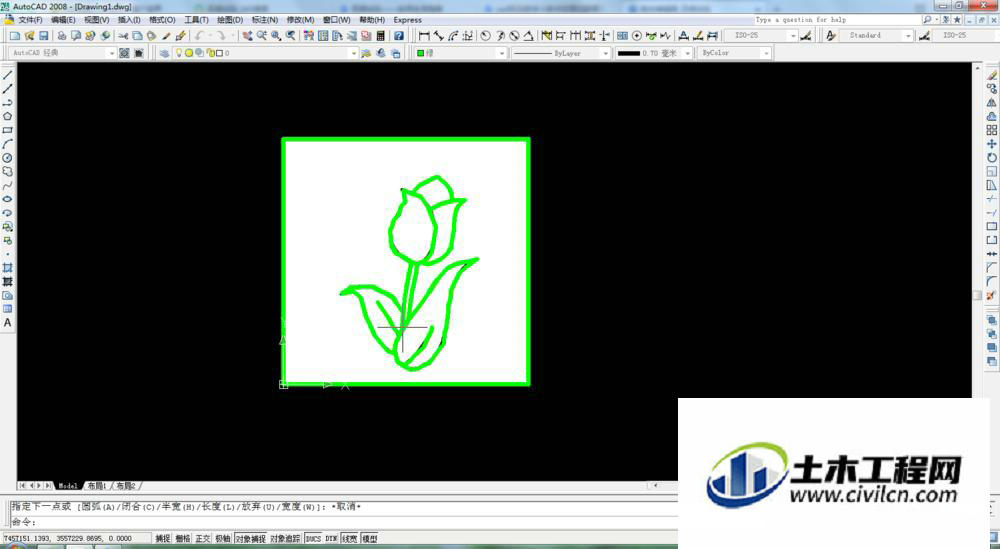
Task: Select the Rotate tool in modify toolbar
Action: 992,157
